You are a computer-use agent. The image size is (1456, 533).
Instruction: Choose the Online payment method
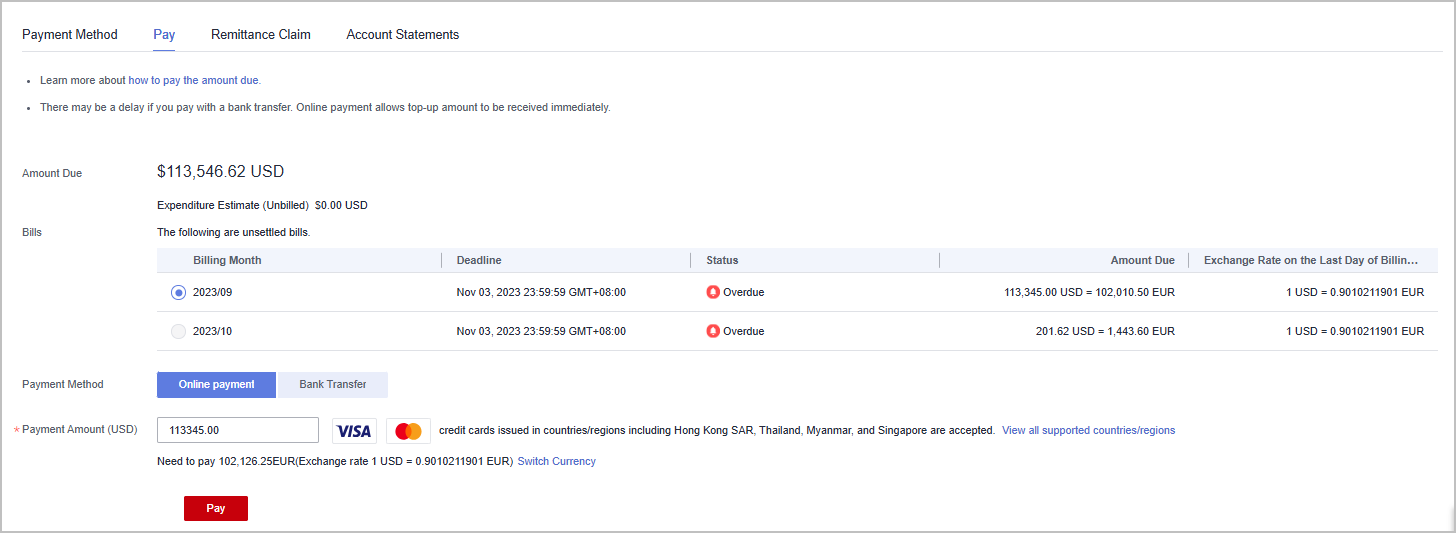(x=216, y=385)
